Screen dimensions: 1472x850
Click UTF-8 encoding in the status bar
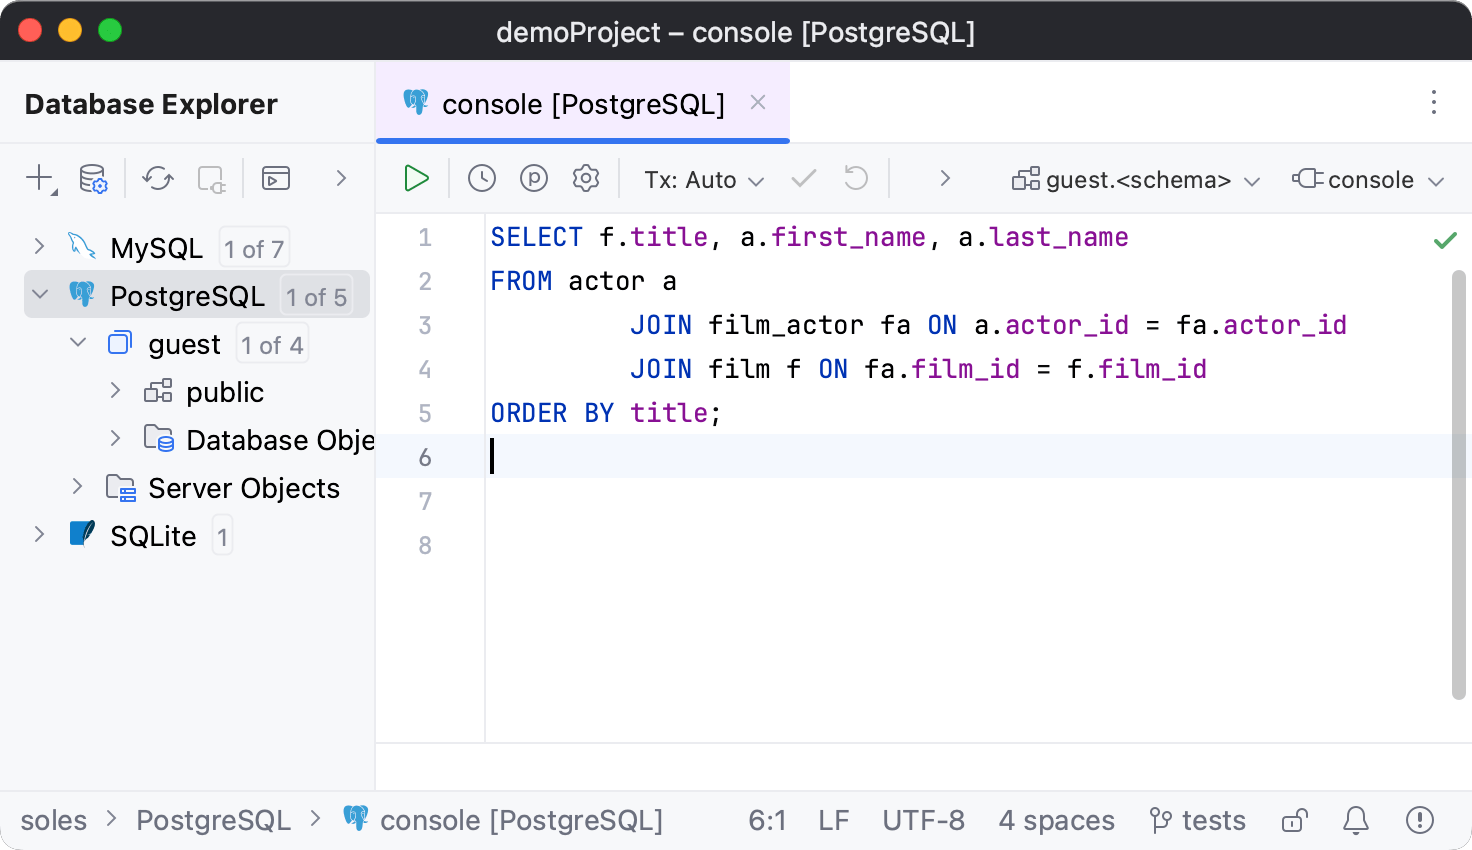(x=922, y=820)
